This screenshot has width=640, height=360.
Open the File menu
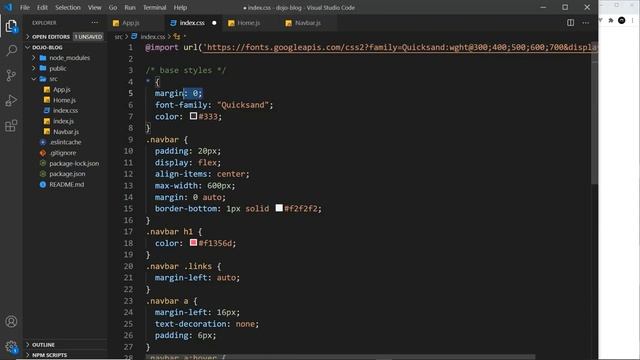coord(25,7)
